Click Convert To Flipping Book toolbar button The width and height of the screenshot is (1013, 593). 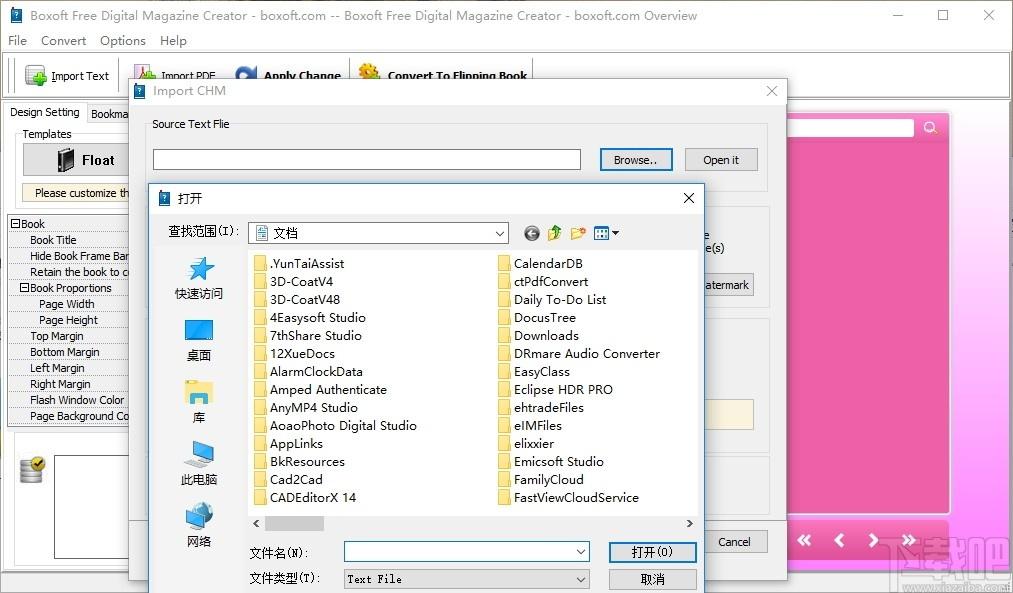point(443,74)
